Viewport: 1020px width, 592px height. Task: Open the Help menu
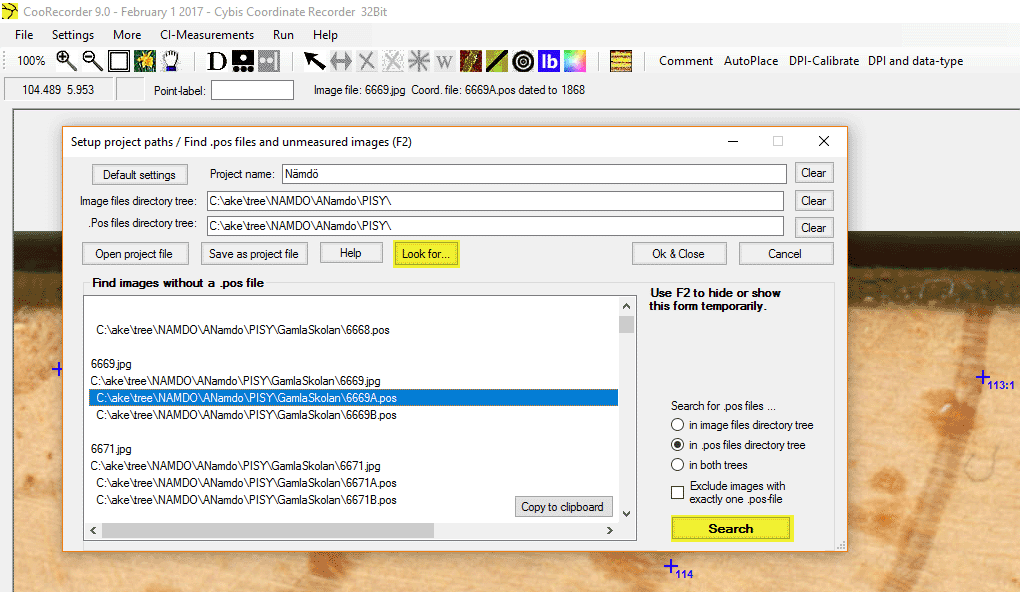(325, 35)
